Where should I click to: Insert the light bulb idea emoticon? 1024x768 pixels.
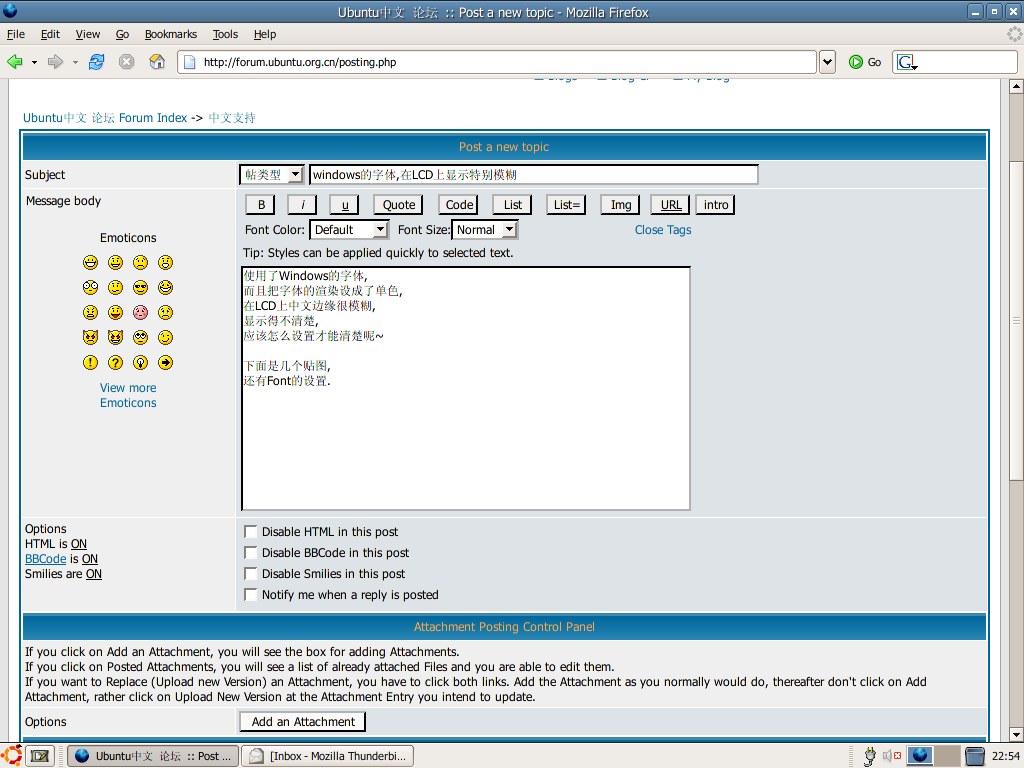pyautogui.click(x=140, y=362)
